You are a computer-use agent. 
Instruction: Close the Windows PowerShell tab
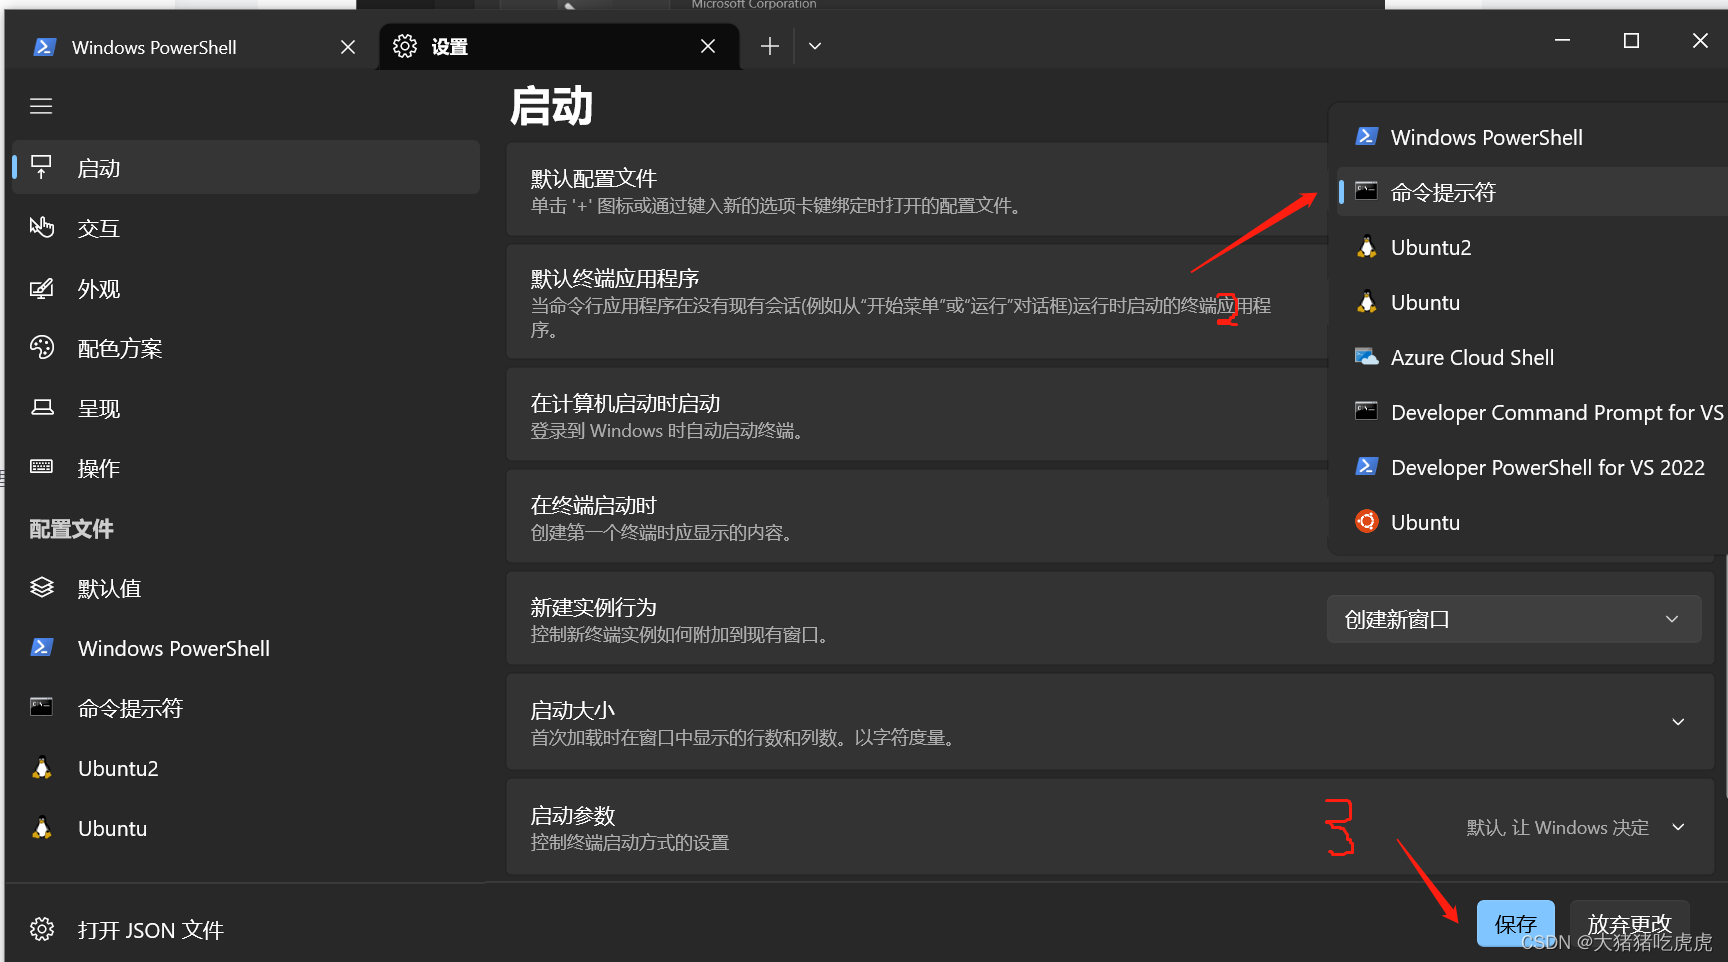(348, 47)
